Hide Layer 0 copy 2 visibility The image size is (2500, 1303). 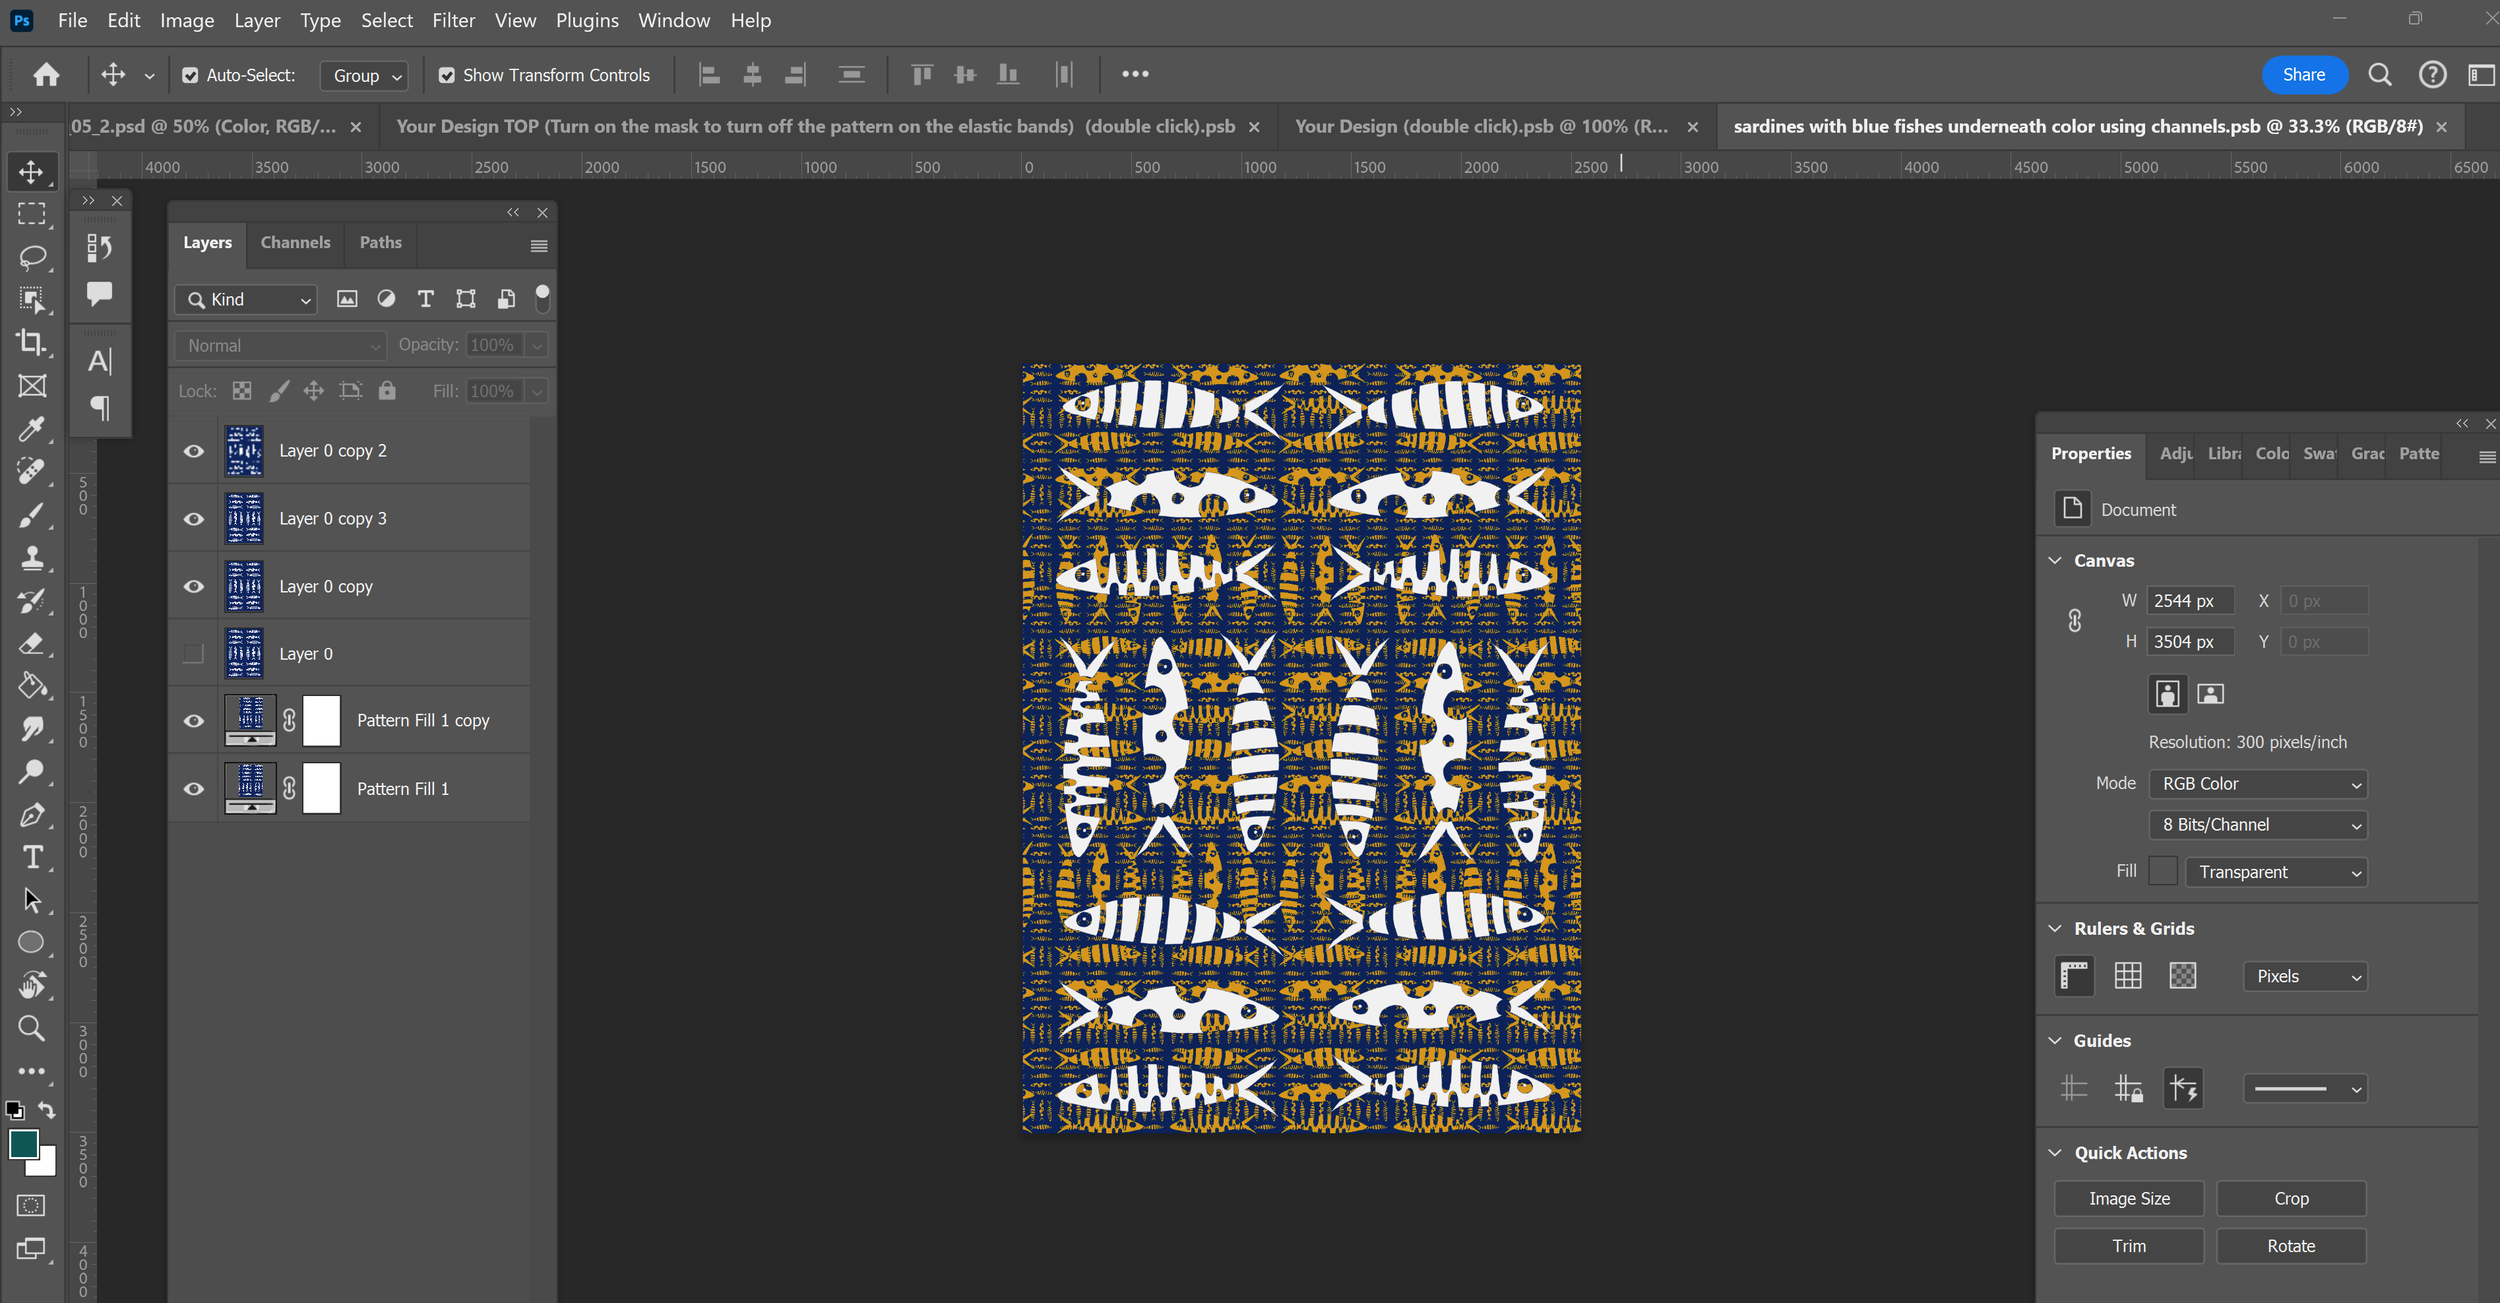pyautogui.click(x=194, y=451)
